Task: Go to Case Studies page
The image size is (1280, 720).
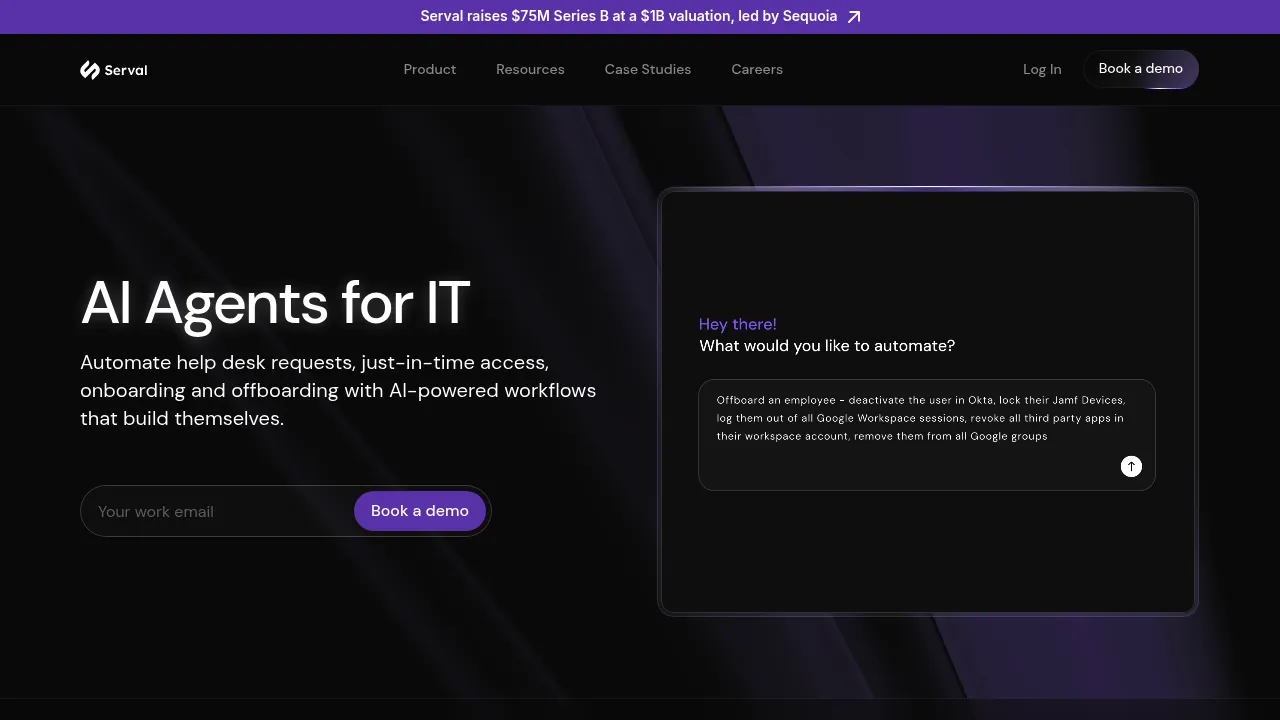Action: [x=648, y=69]
